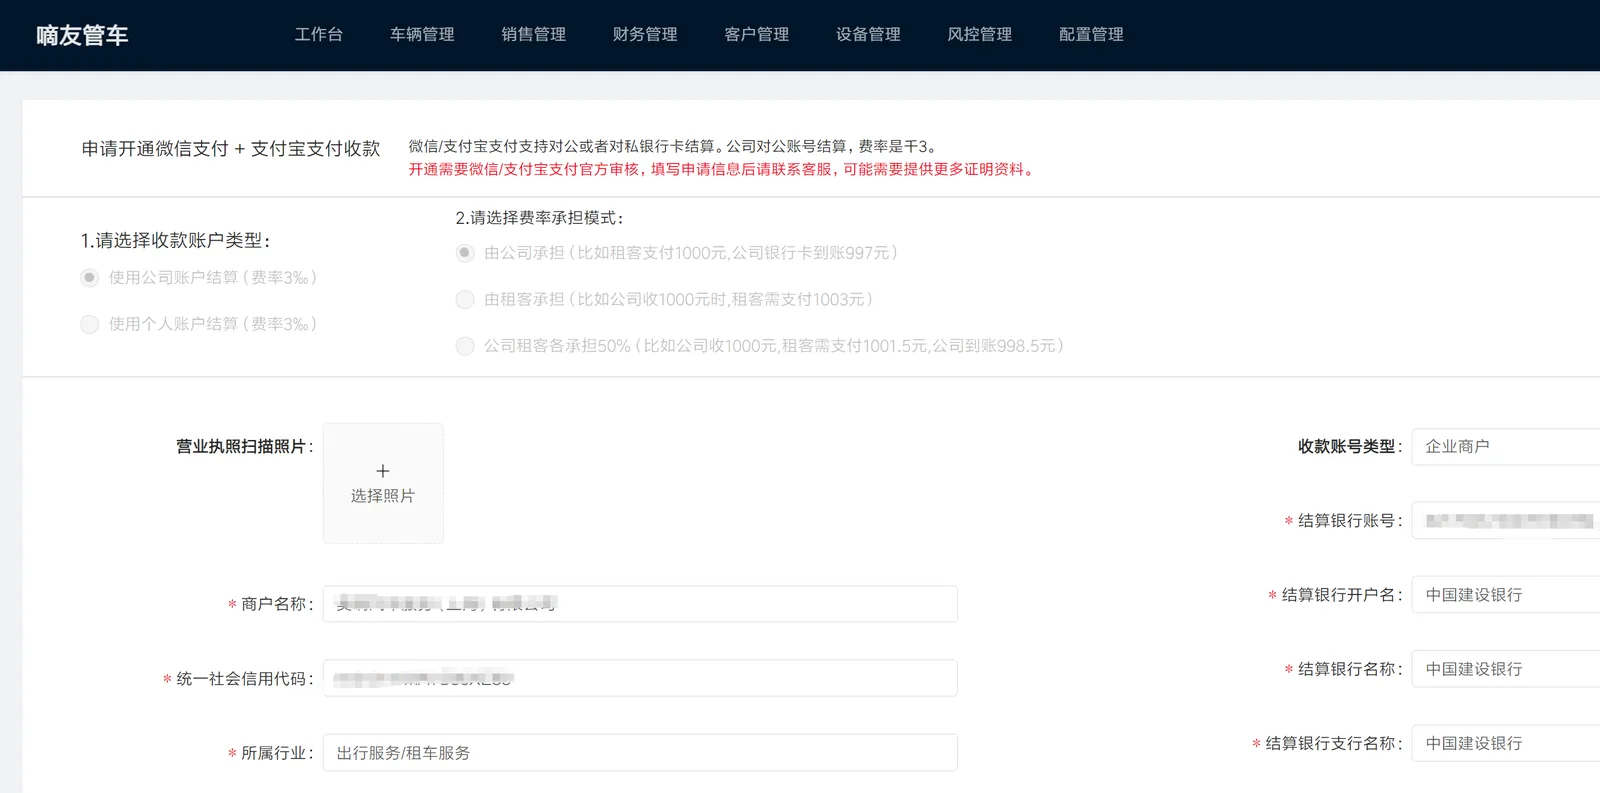1600x793 pixels.
Task: Open the 工作台 menu
Action: pyautogui.click(x=319, y=34)
